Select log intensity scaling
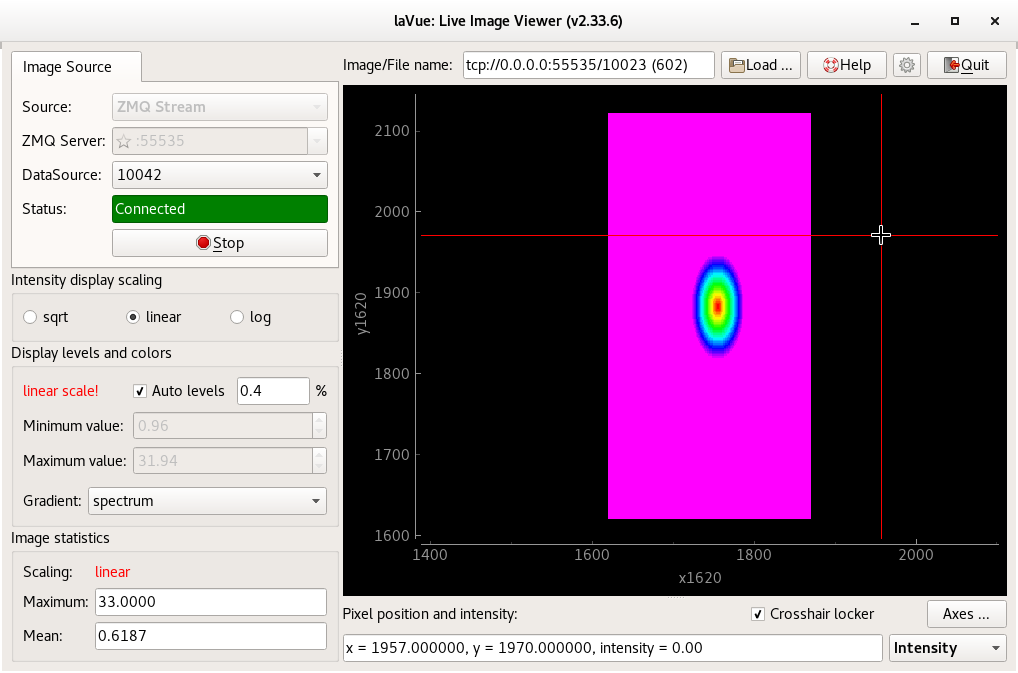 point(237,317)
